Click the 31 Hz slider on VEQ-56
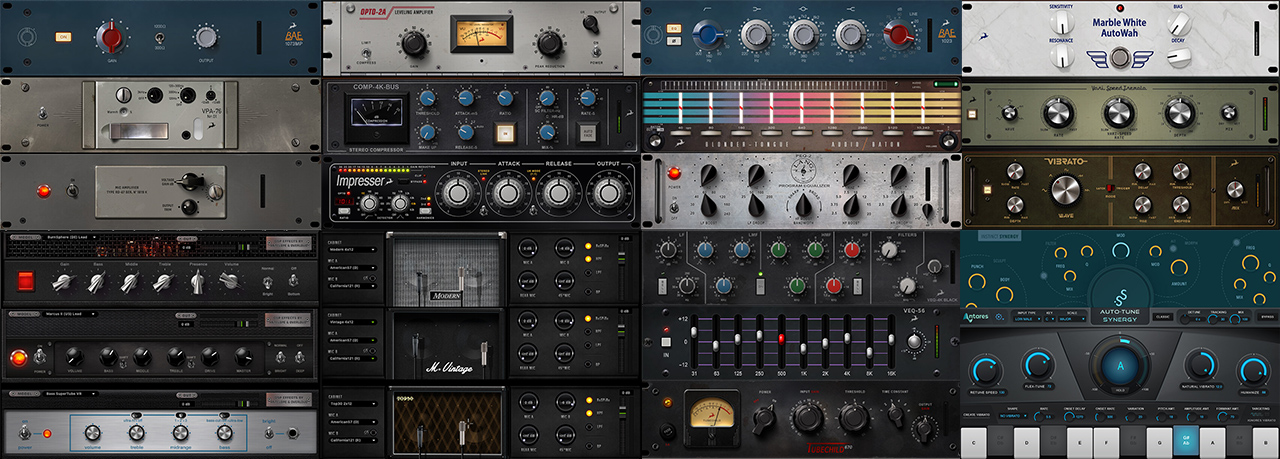Image resolution: width=1280 pixels, height=459 pixels. (694, 332)
